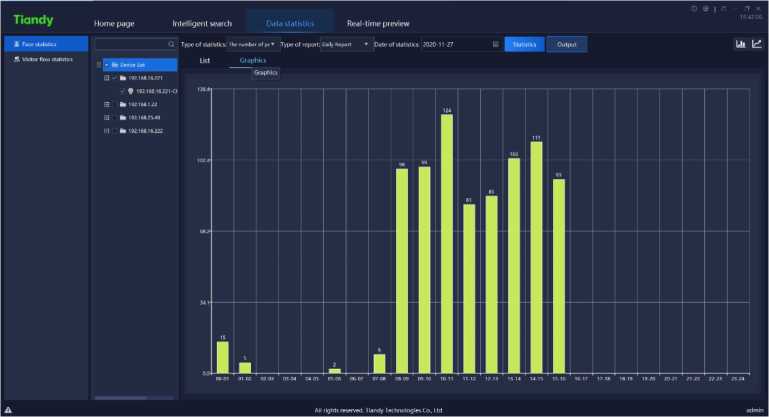The height and width of the screenshot is (417, 769).
Task: Click the warning alarm icon in status bar
Action: [8, 410]
